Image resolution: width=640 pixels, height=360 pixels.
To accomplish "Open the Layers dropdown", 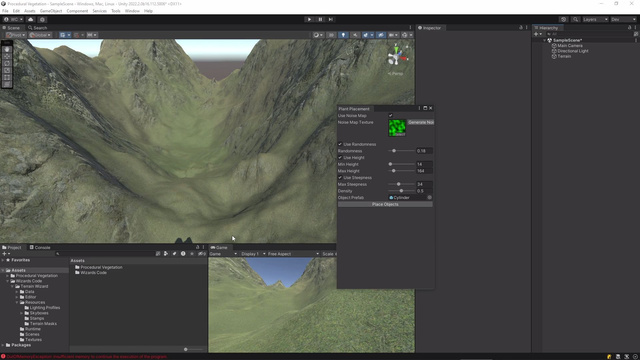I will coord(595,19).
